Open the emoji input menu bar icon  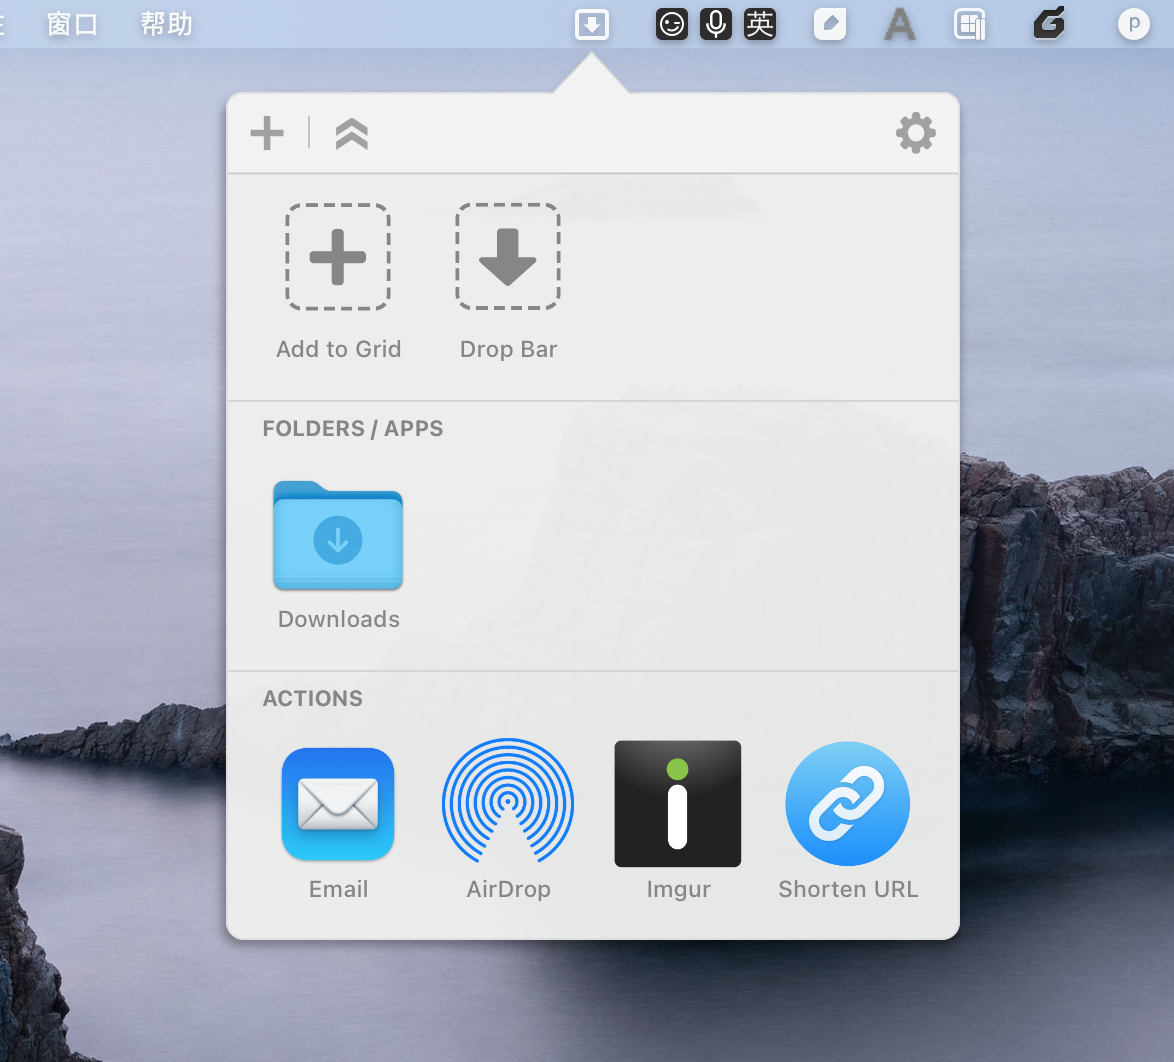tap(672, 24)
